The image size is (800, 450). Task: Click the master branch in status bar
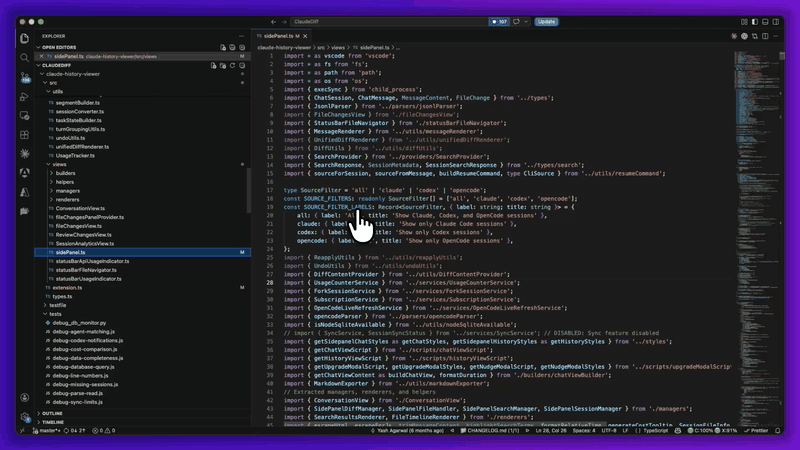(x=46, y=431)
